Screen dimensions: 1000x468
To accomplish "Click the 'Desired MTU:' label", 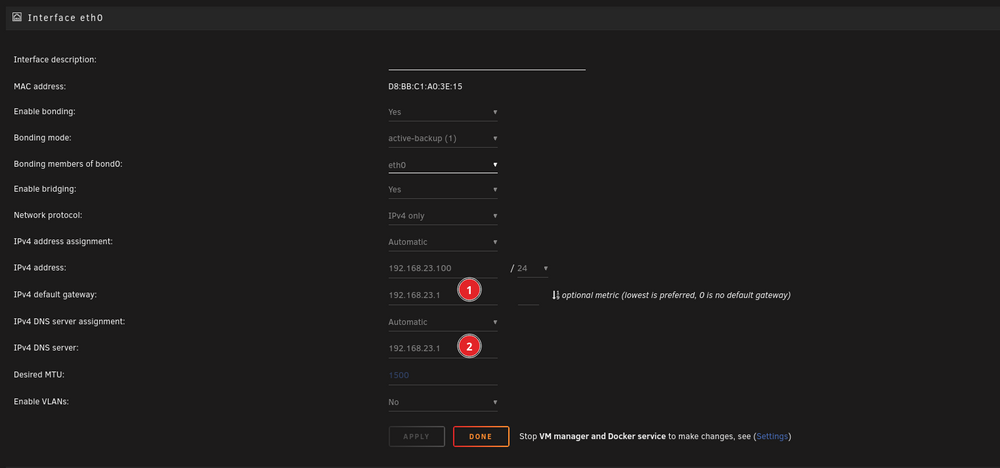I will pos(39,375).
